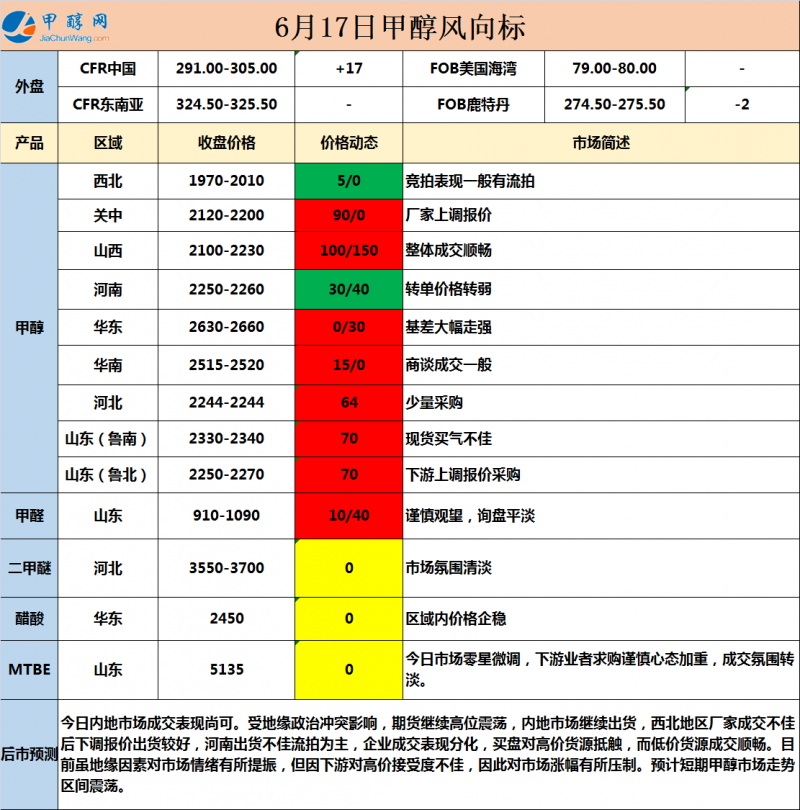The image size is (800, 810).
Task: Click price "2330-2340"
Action: click(x=226, y=439)
